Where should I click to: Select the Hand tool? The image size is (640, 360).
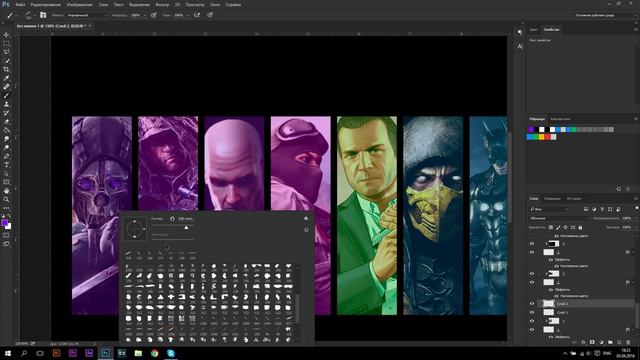point(6,191)
